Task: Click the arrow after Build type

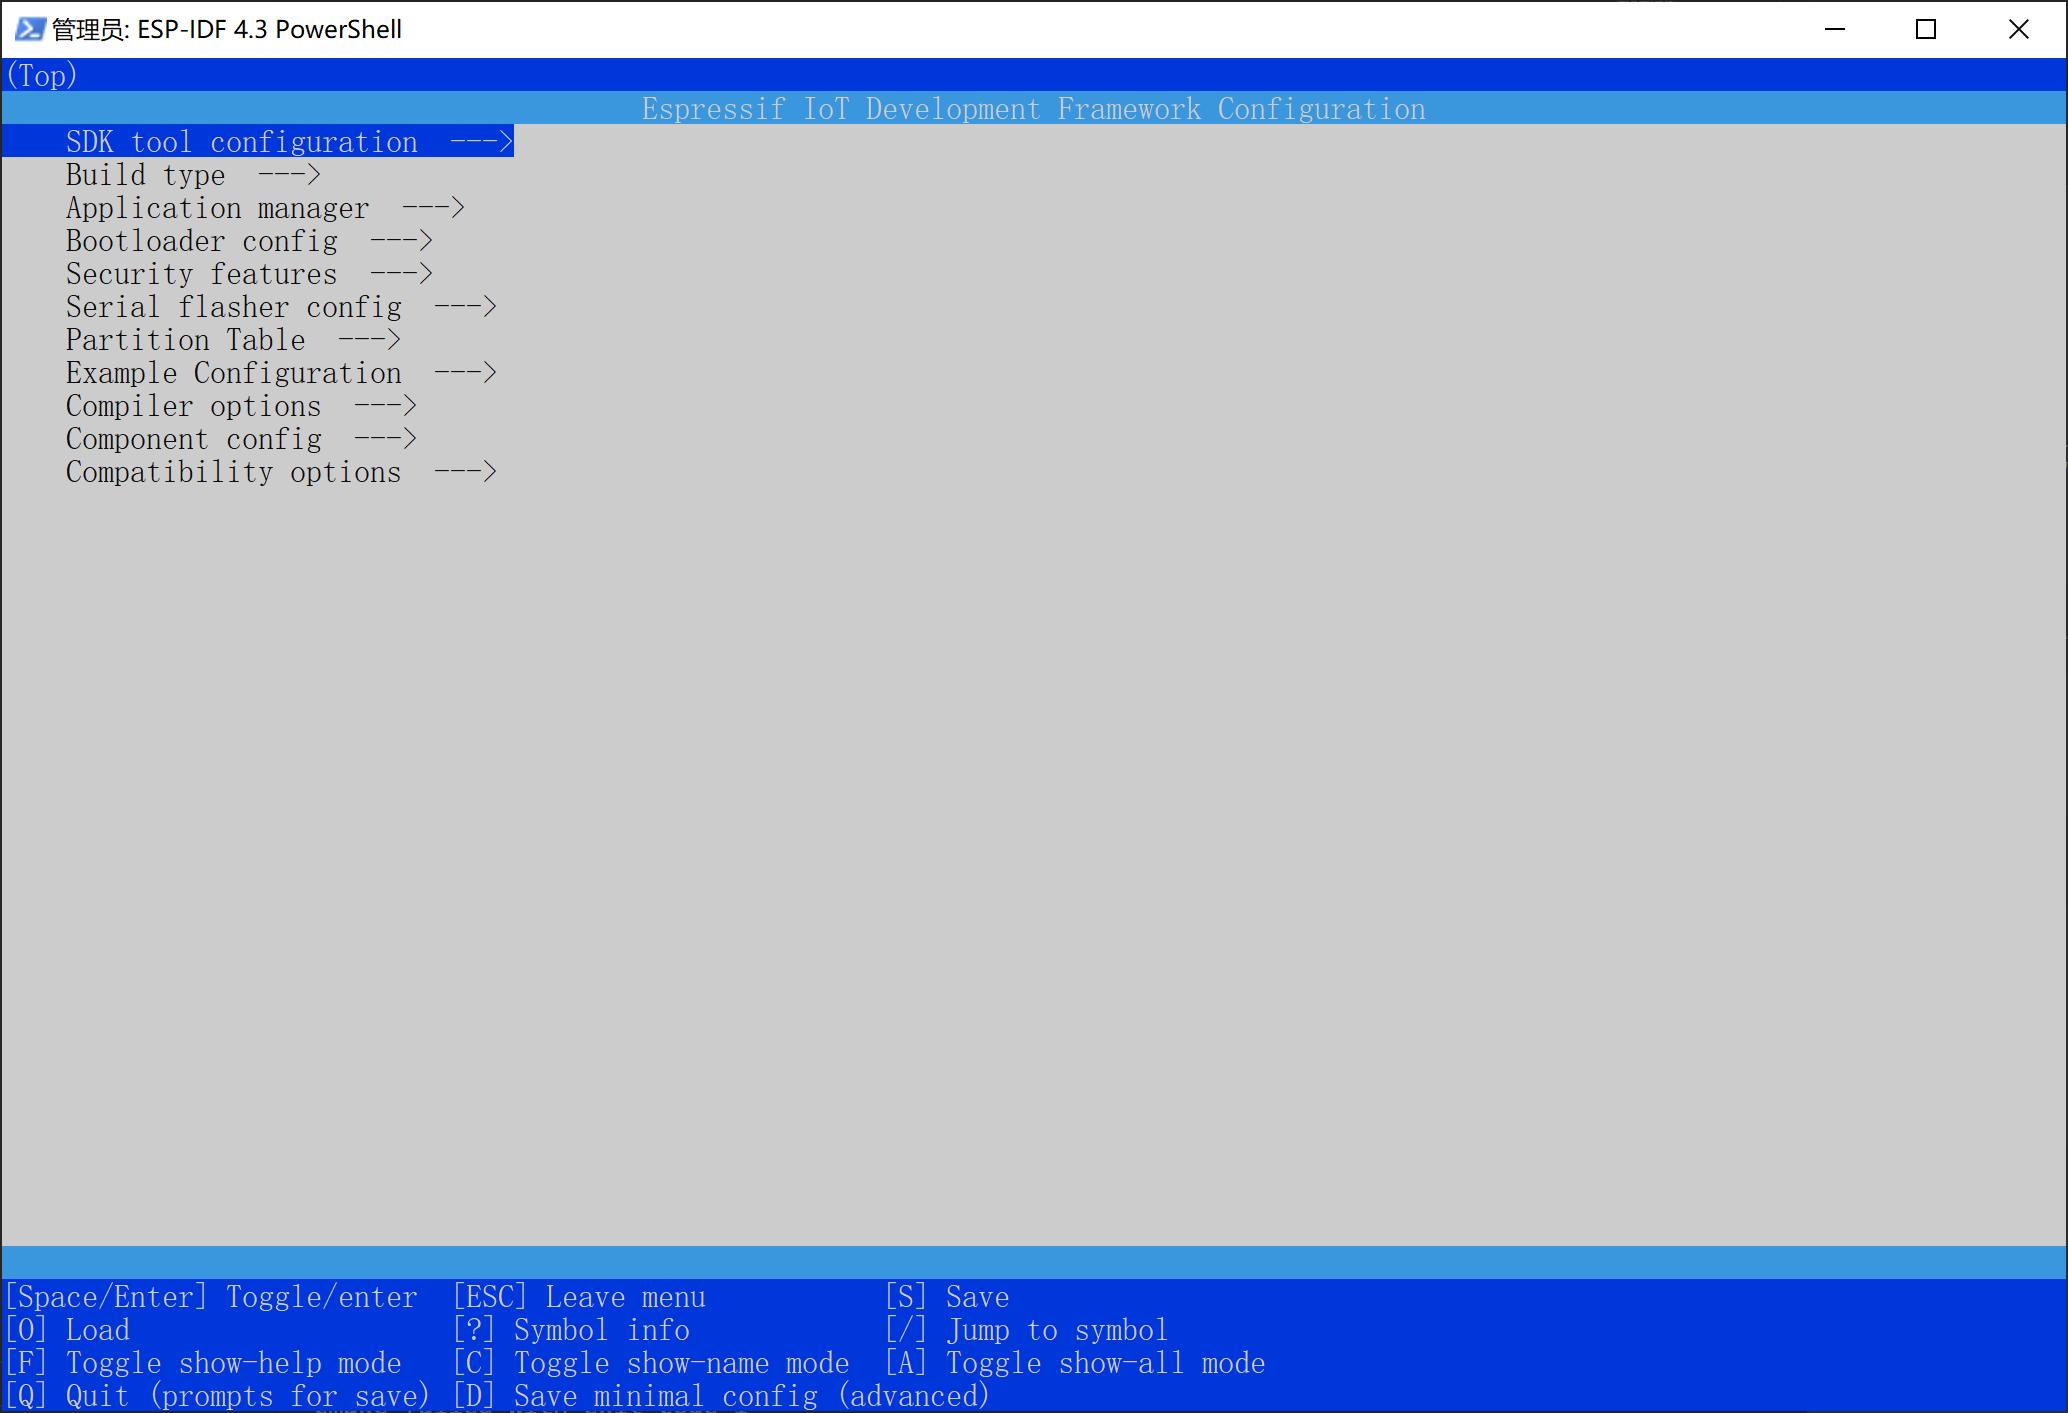Action: pyautogui.click(x=289, y=174)
